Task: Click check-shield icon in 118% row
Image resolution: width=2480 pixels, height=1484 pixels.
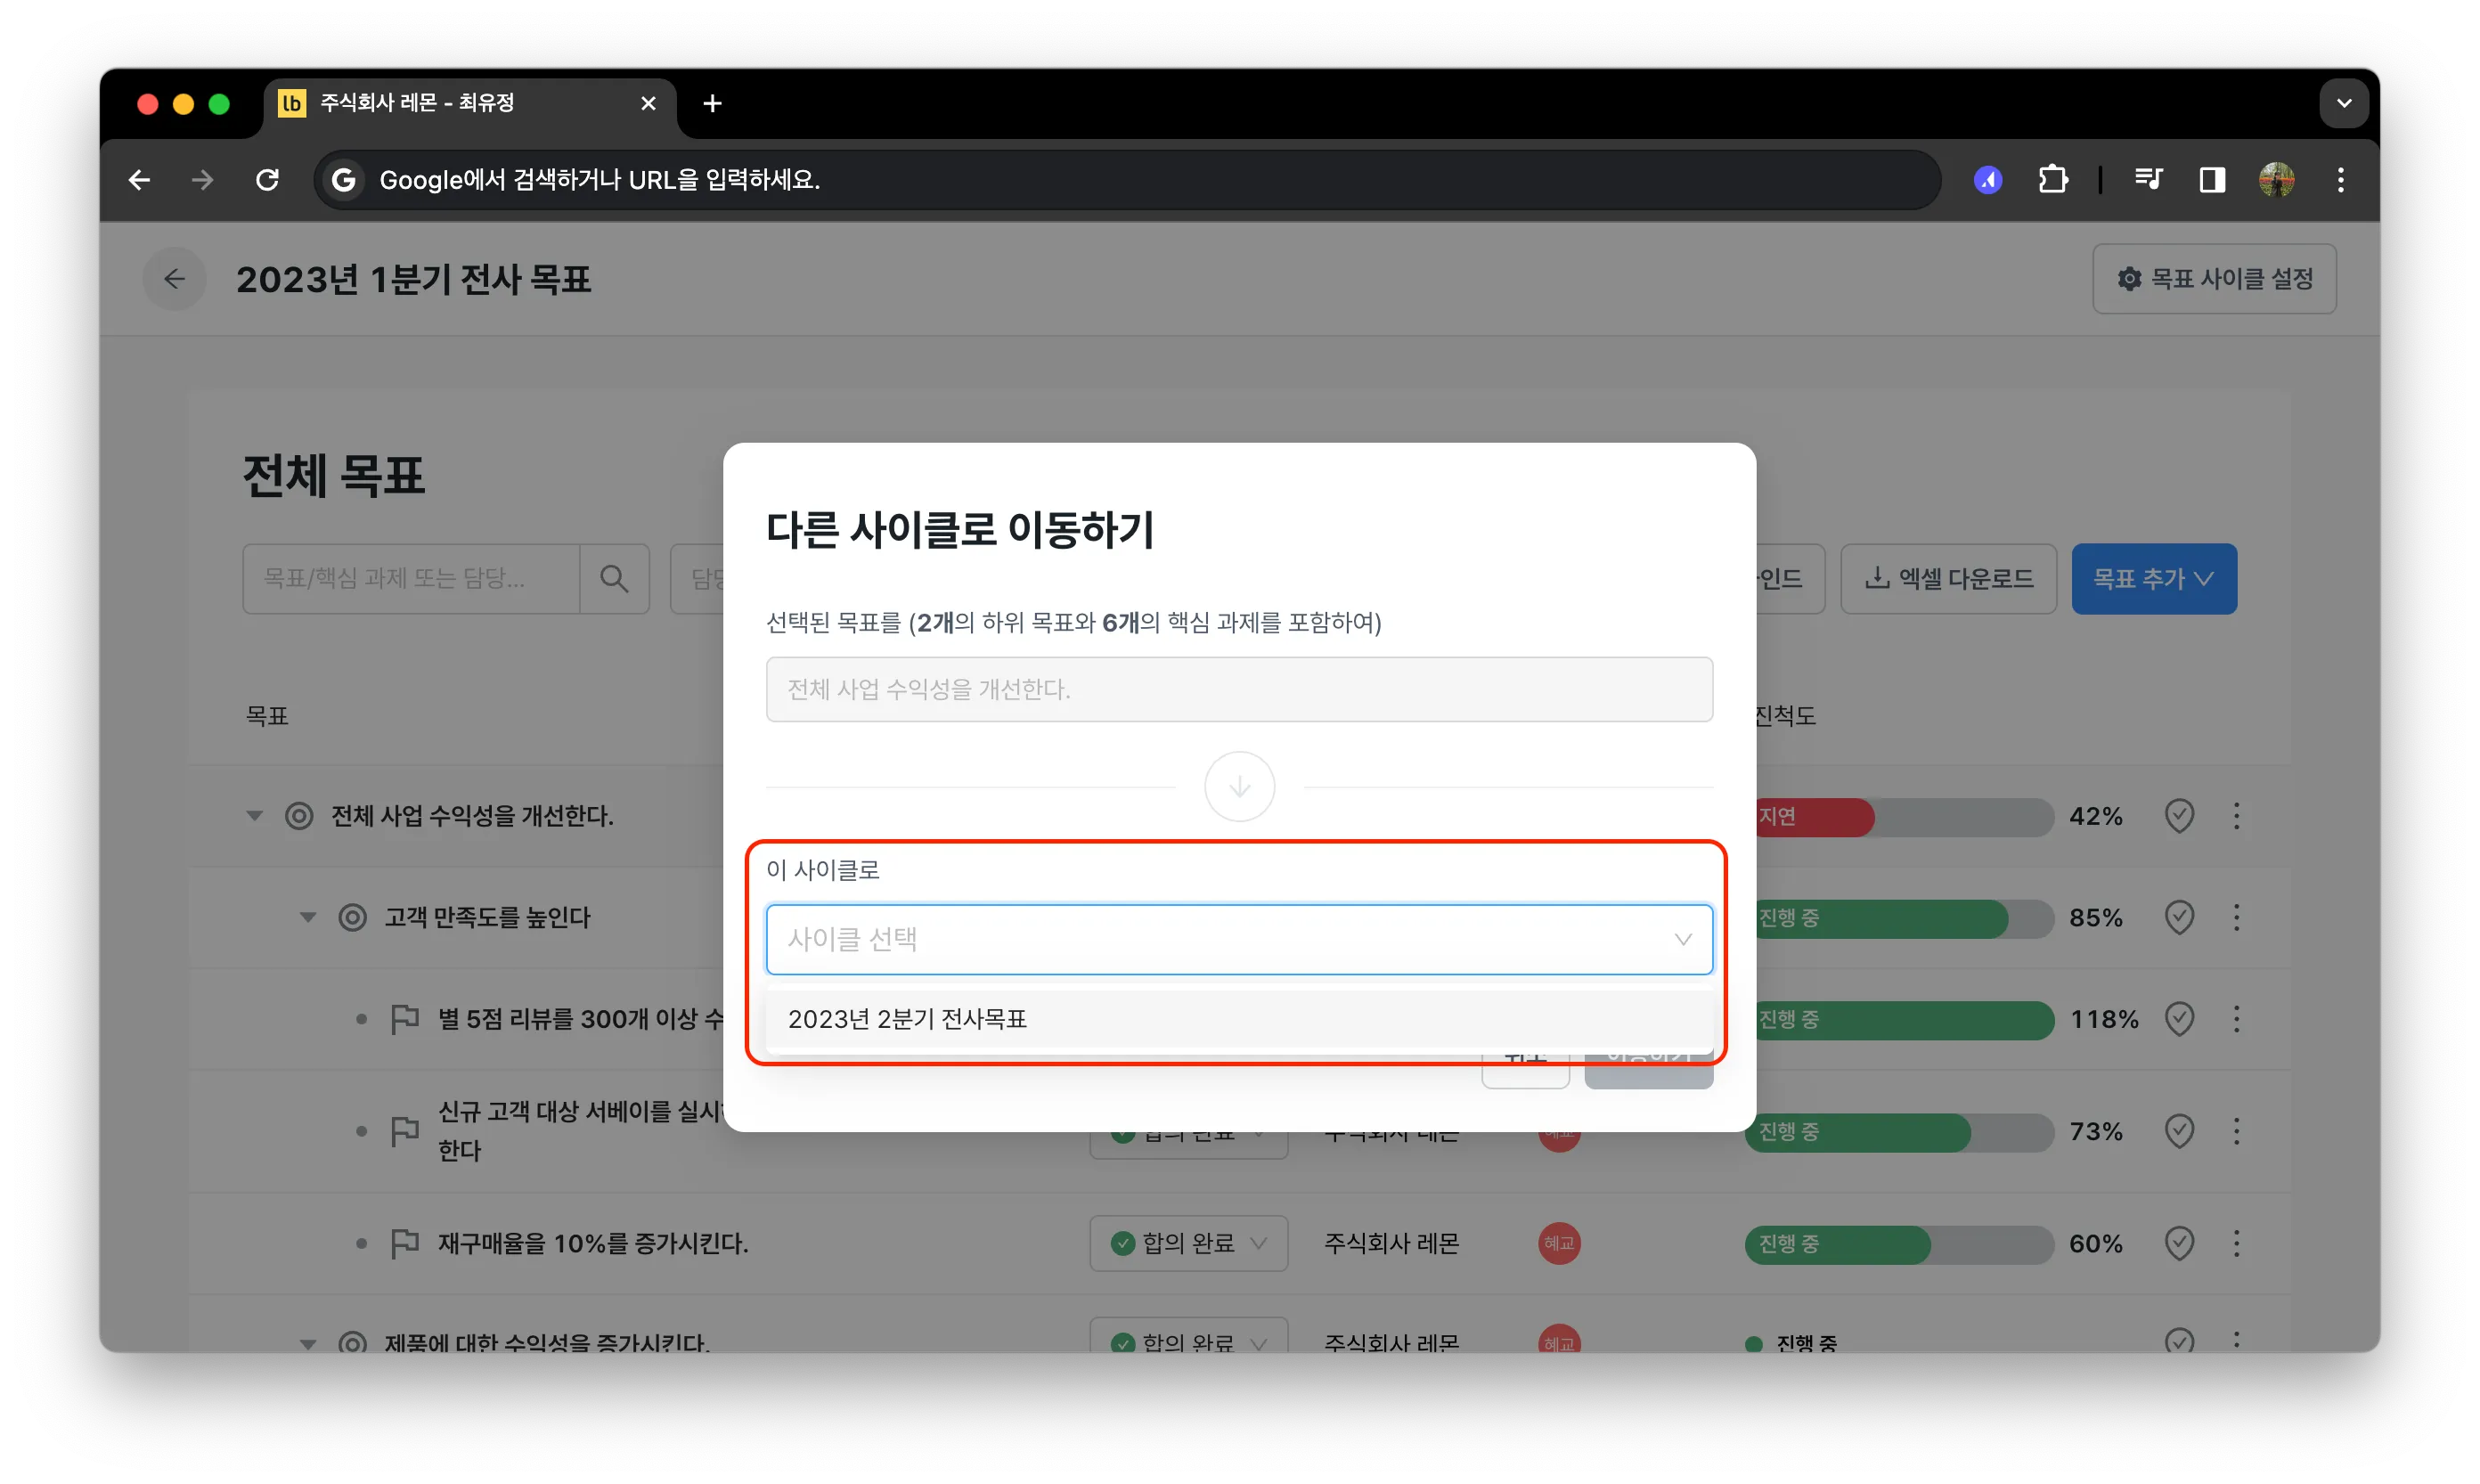Action: tap(2179, 1019)
